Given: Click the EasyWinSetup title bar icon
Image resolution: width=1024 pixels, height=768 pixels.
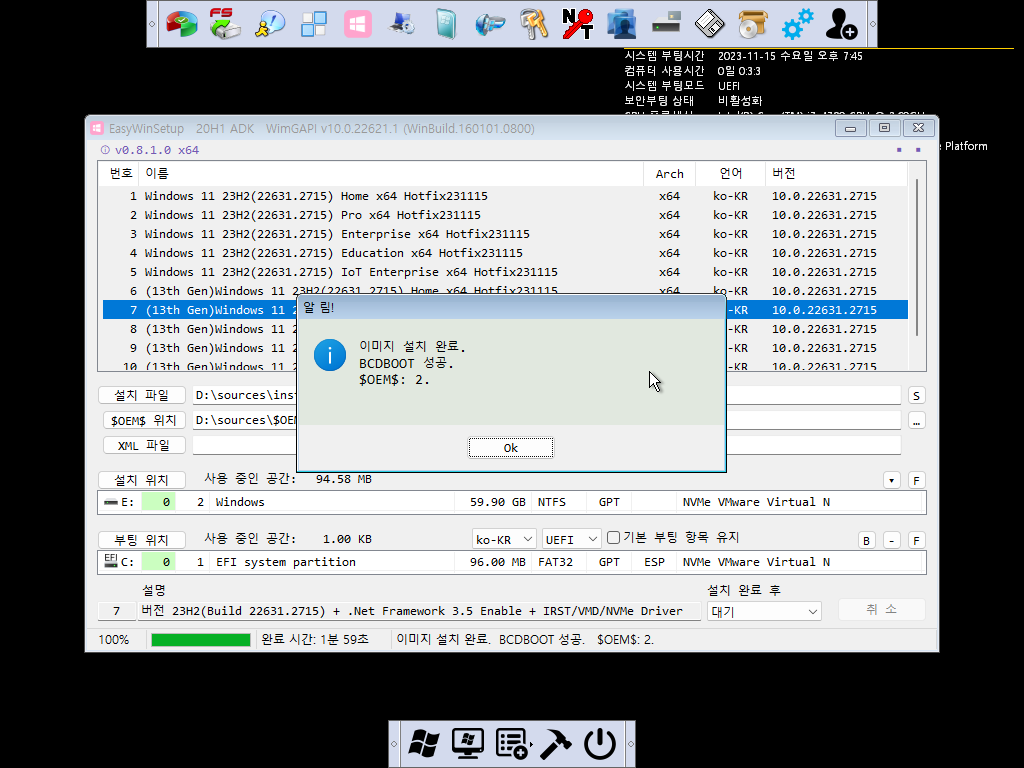Looking at the screenshot, I should coord(97,129).
